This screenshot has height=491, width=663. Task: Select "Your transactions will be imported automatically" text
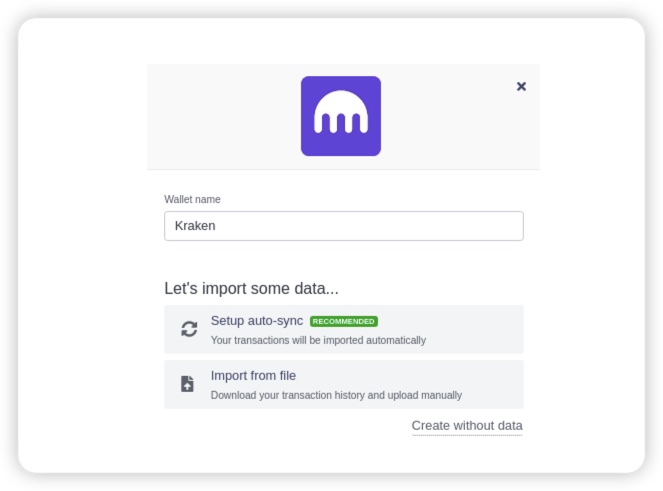tap(318, 340)
